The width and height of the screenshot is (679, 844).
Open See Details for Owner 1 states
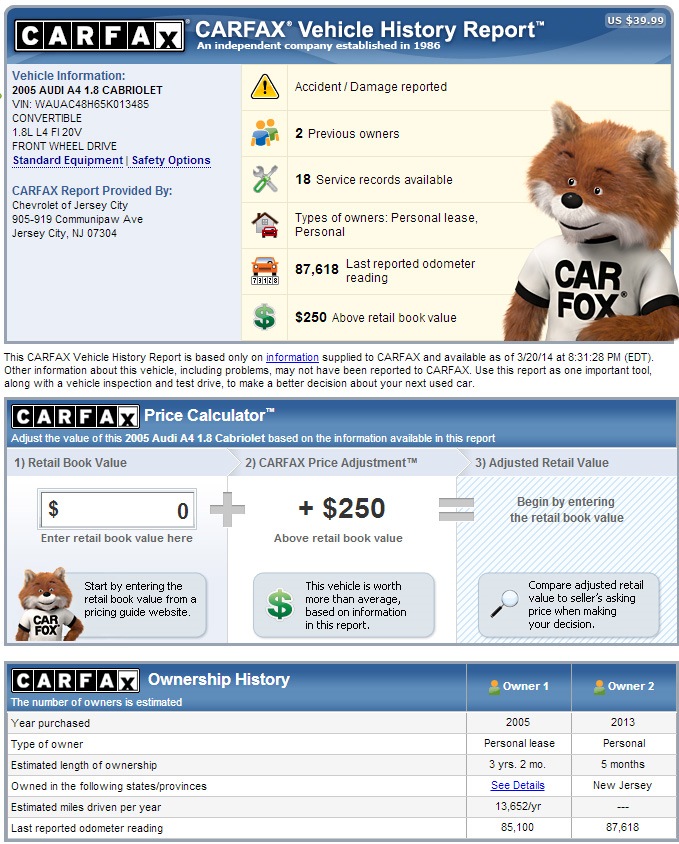click(517, 785)
